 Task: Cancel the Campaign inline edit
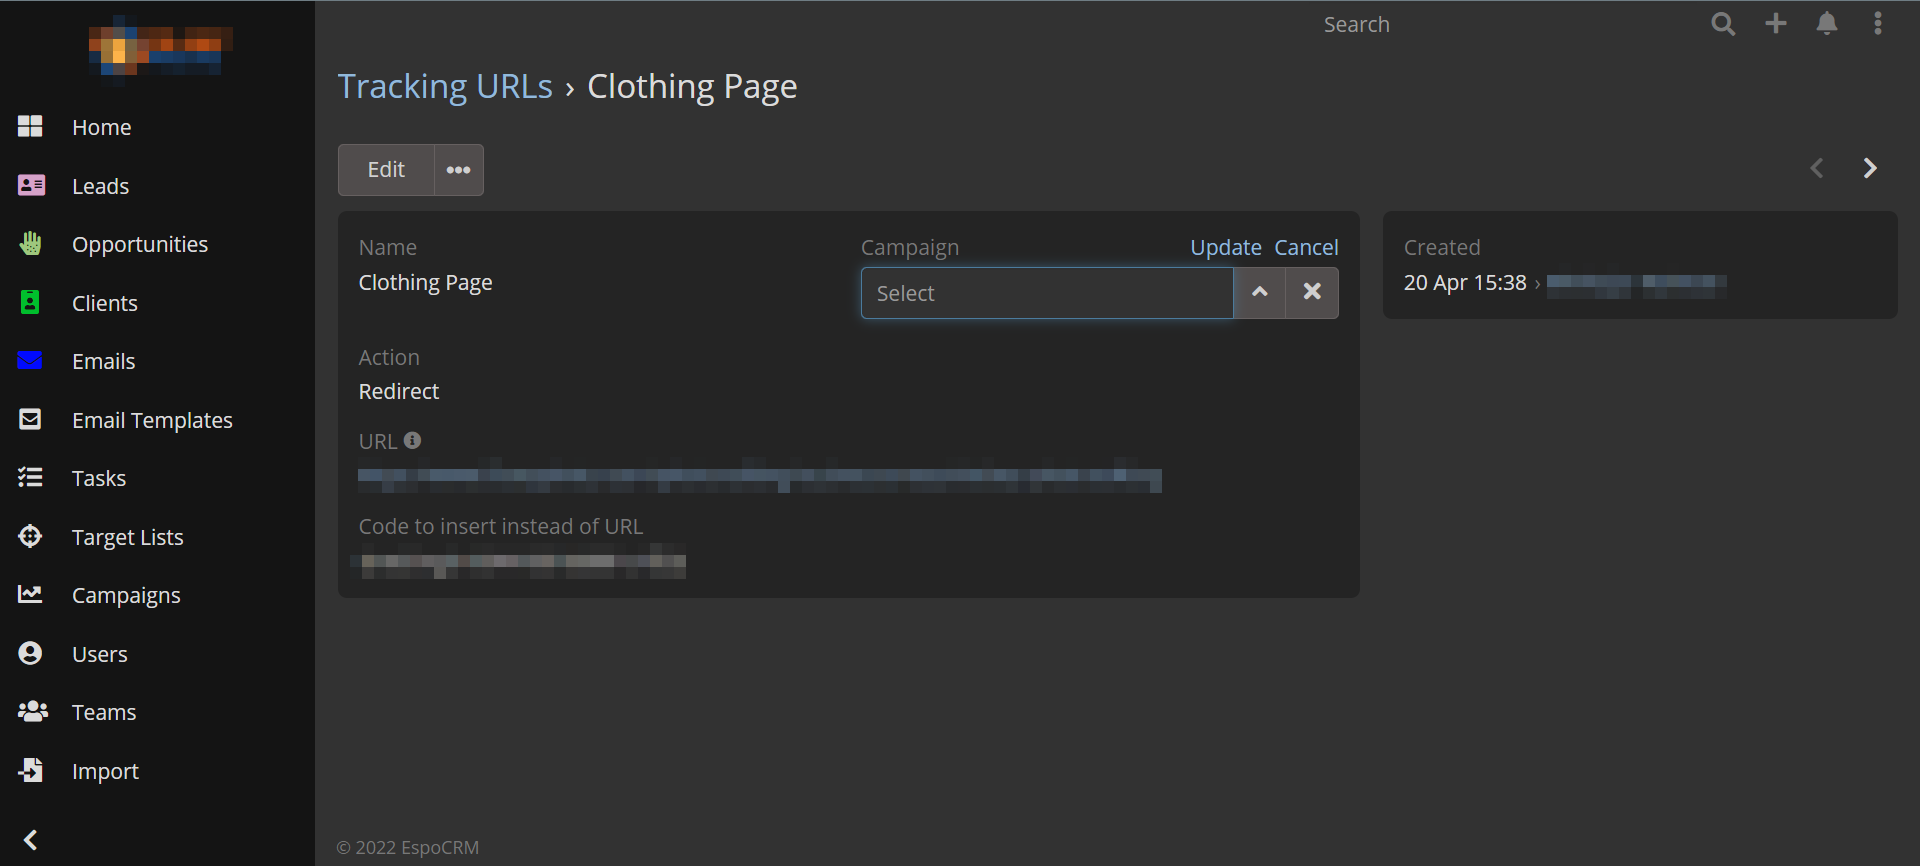tap(1306, 248)
